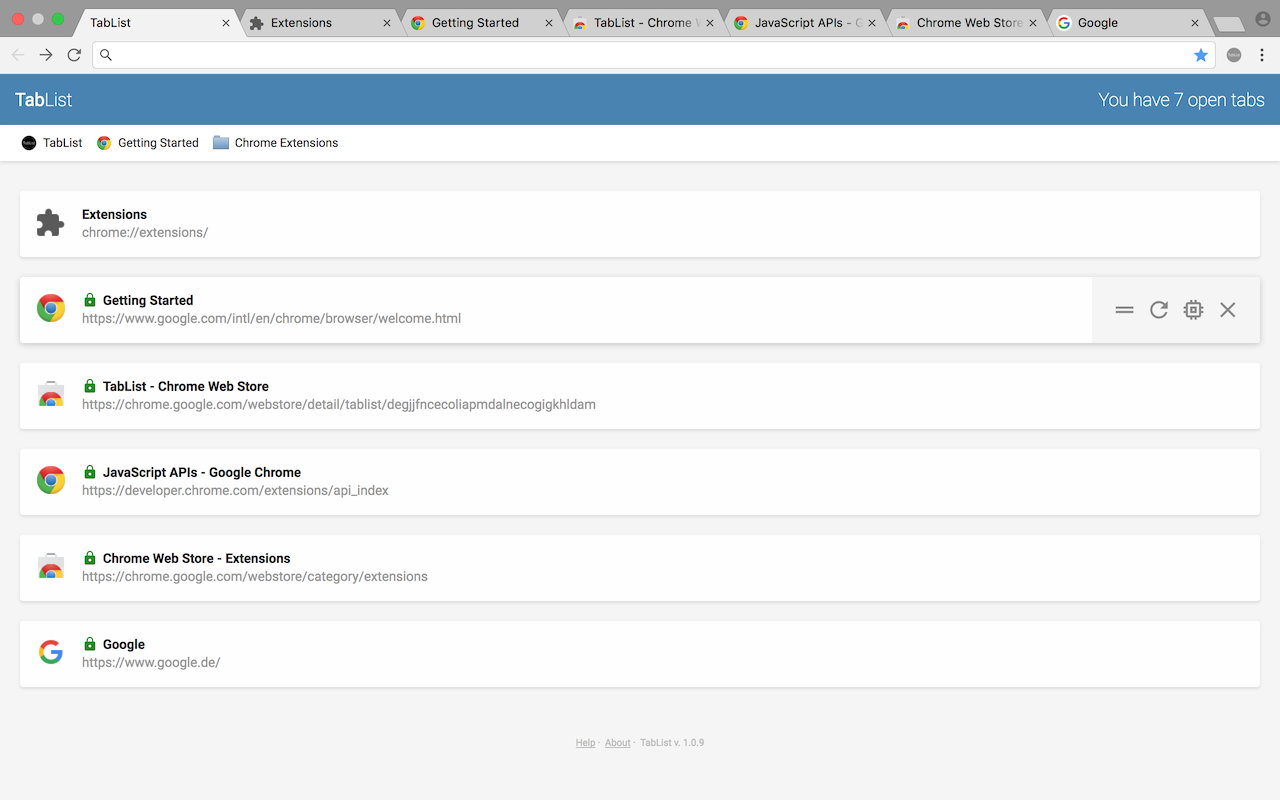Click the search magnifier in address bar

106,55
